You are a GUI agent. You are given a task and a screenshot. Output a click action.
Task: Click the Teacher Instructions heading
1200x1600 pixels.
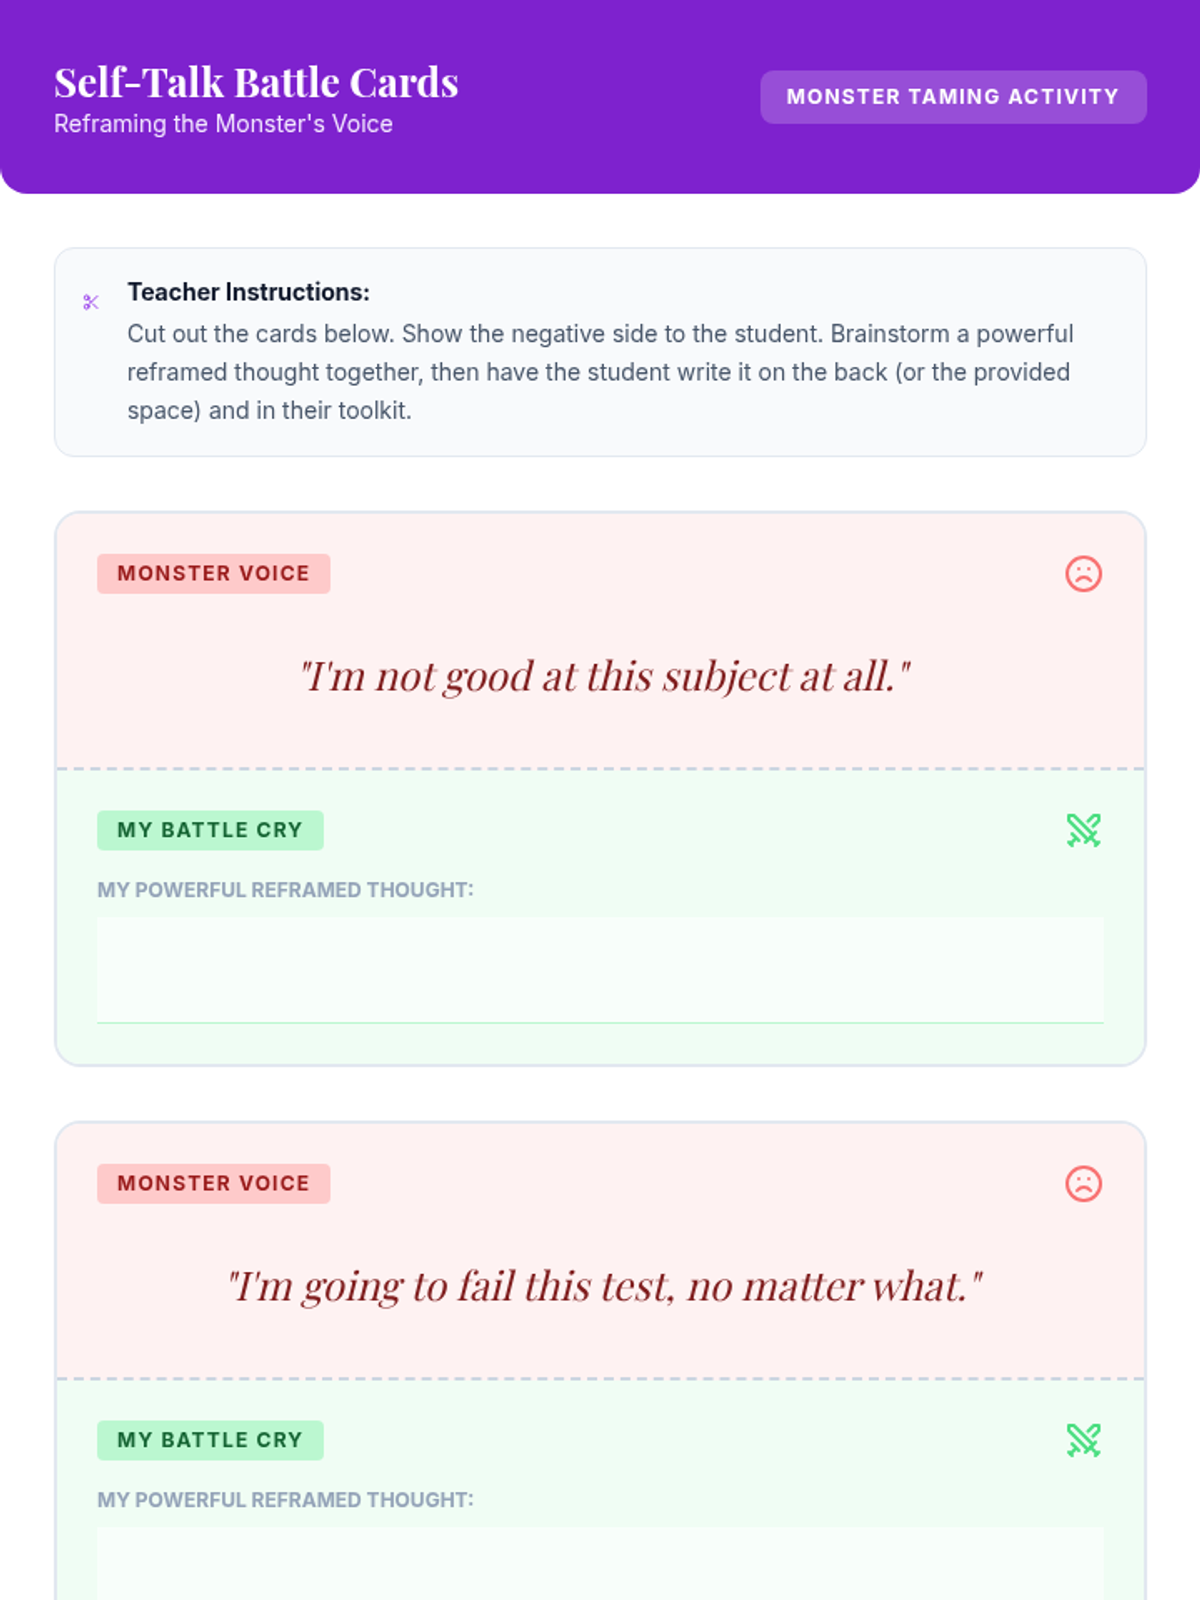click(x=248, y=292)
